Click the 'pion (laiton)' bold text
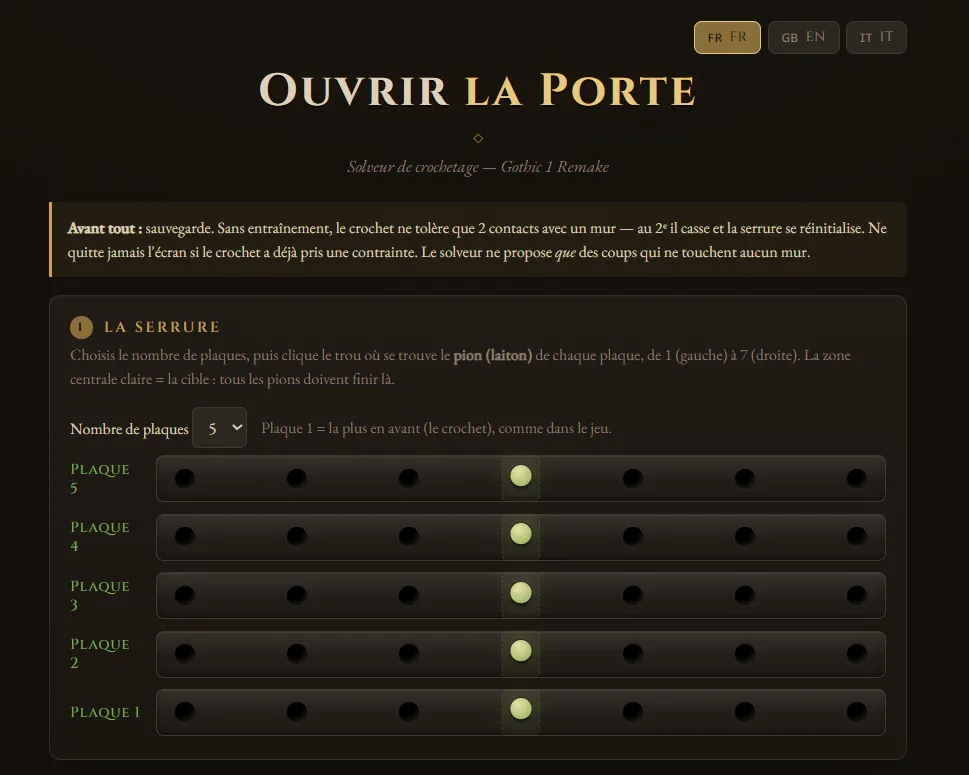The height and width of the screenshot is (775, 969). (493, 355)
